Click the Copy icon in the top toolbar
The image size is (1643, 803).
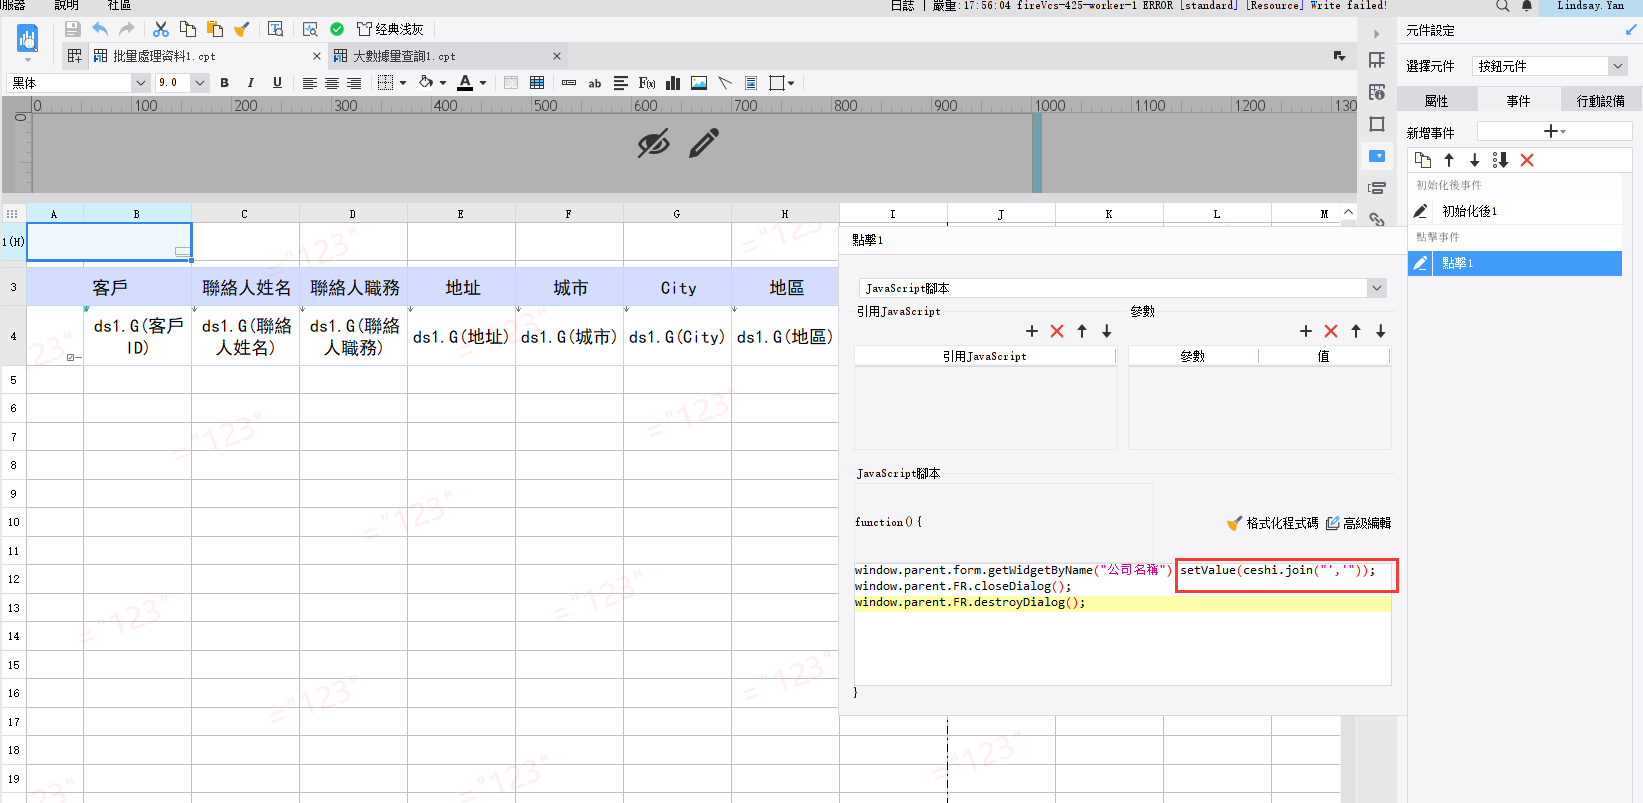pyautogui.click(x=187, y=29)
